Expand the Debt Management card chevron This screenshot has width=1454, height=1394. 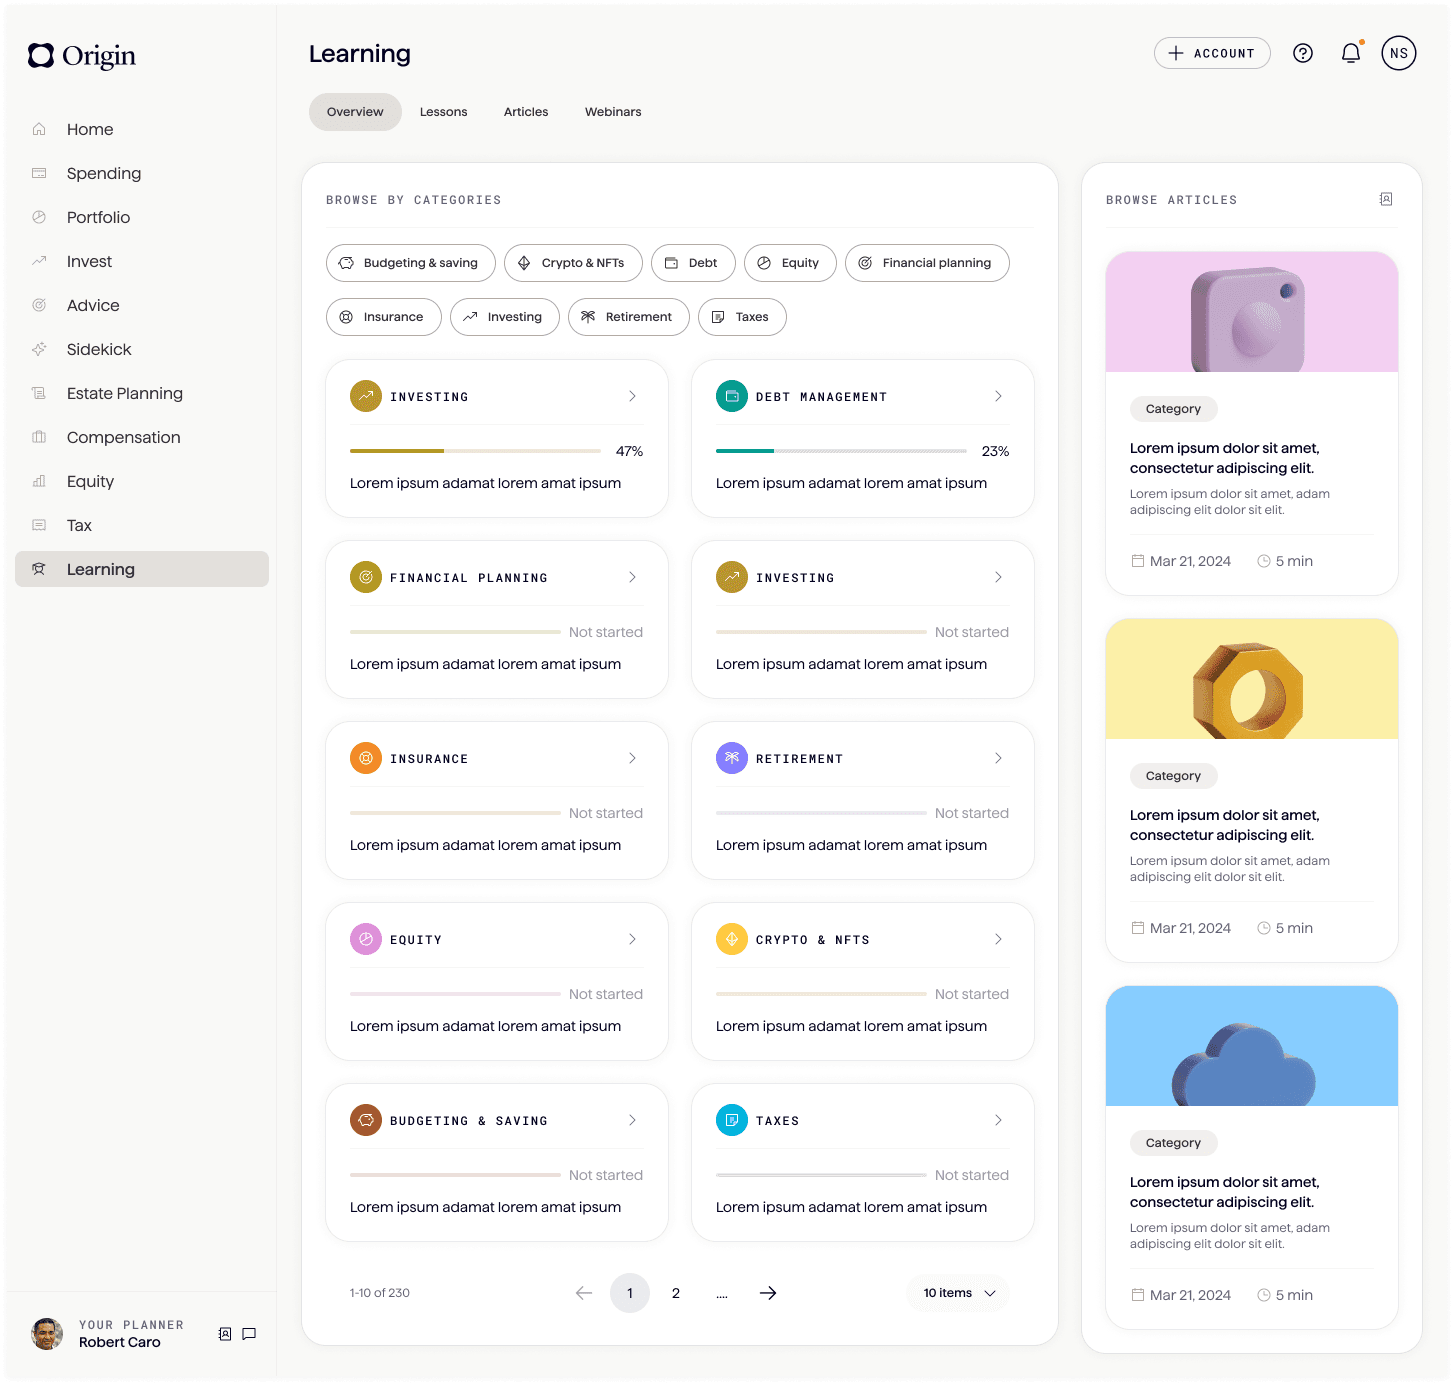(998, 396)
